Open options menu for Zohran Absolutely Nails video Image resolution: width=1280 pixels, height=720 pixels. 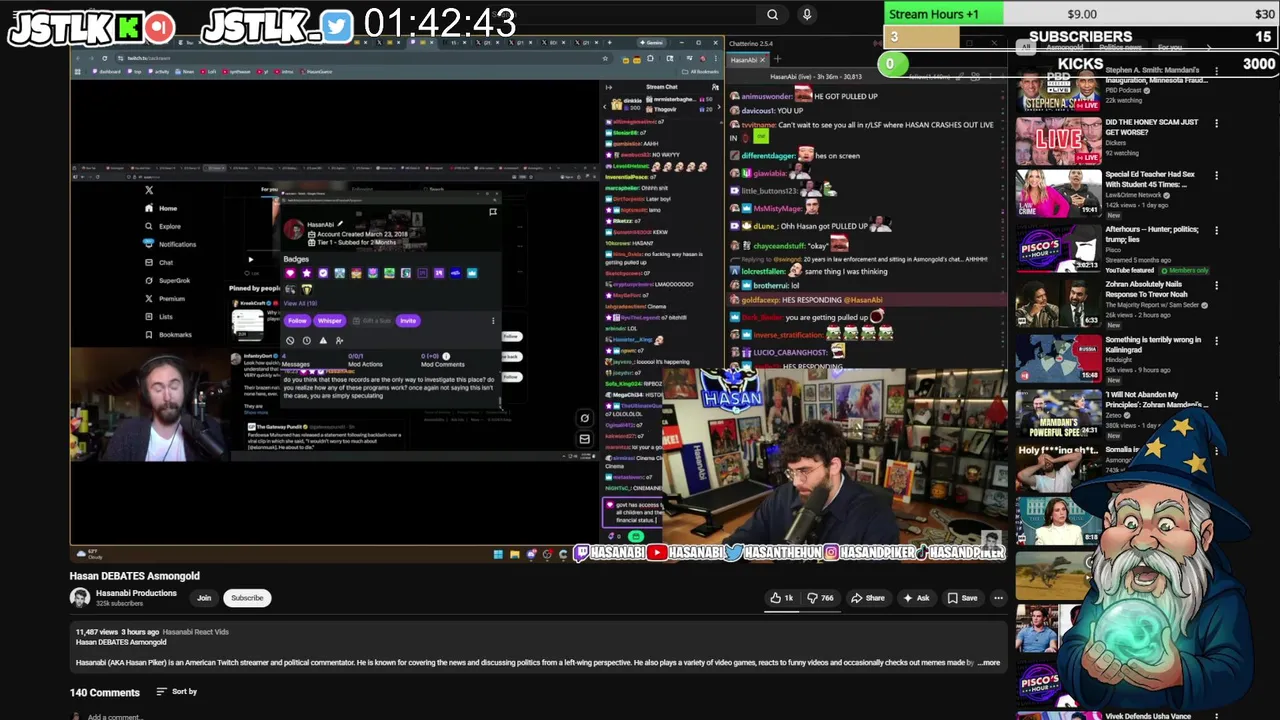[x=1216, y=286]
